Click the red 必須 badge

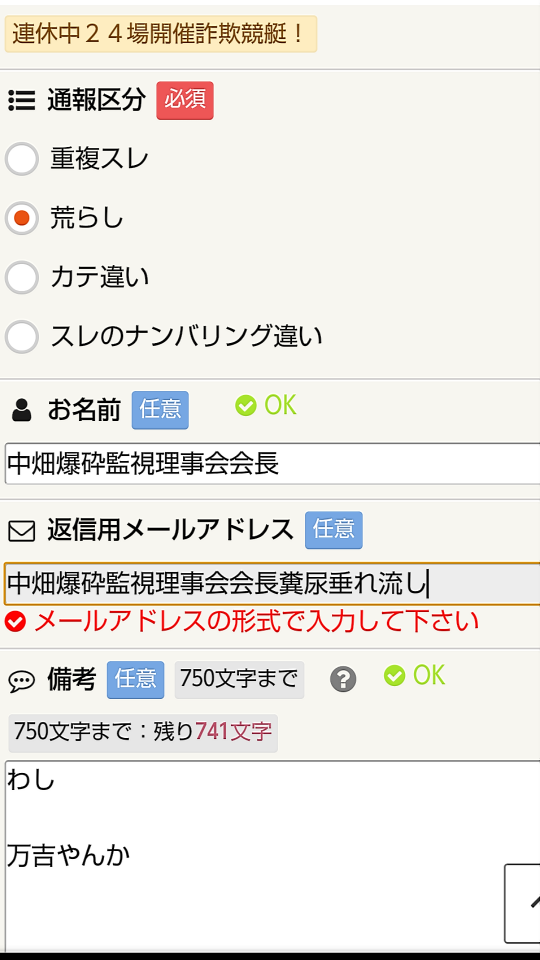point(185,100)
